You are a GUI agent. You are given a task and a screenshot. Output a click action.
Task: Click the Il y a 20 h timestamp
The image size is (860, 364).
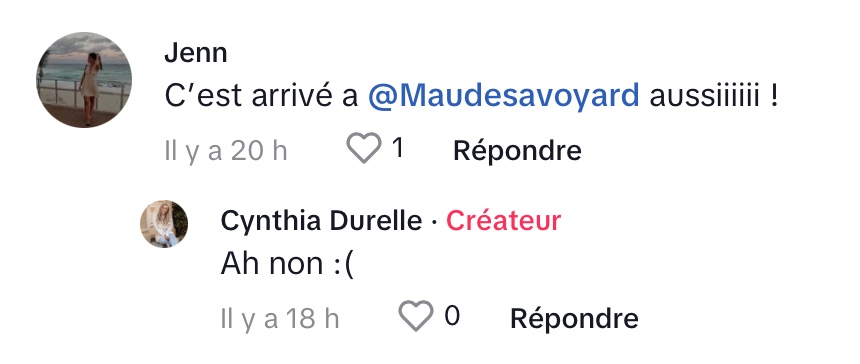(x=226, y=150)
